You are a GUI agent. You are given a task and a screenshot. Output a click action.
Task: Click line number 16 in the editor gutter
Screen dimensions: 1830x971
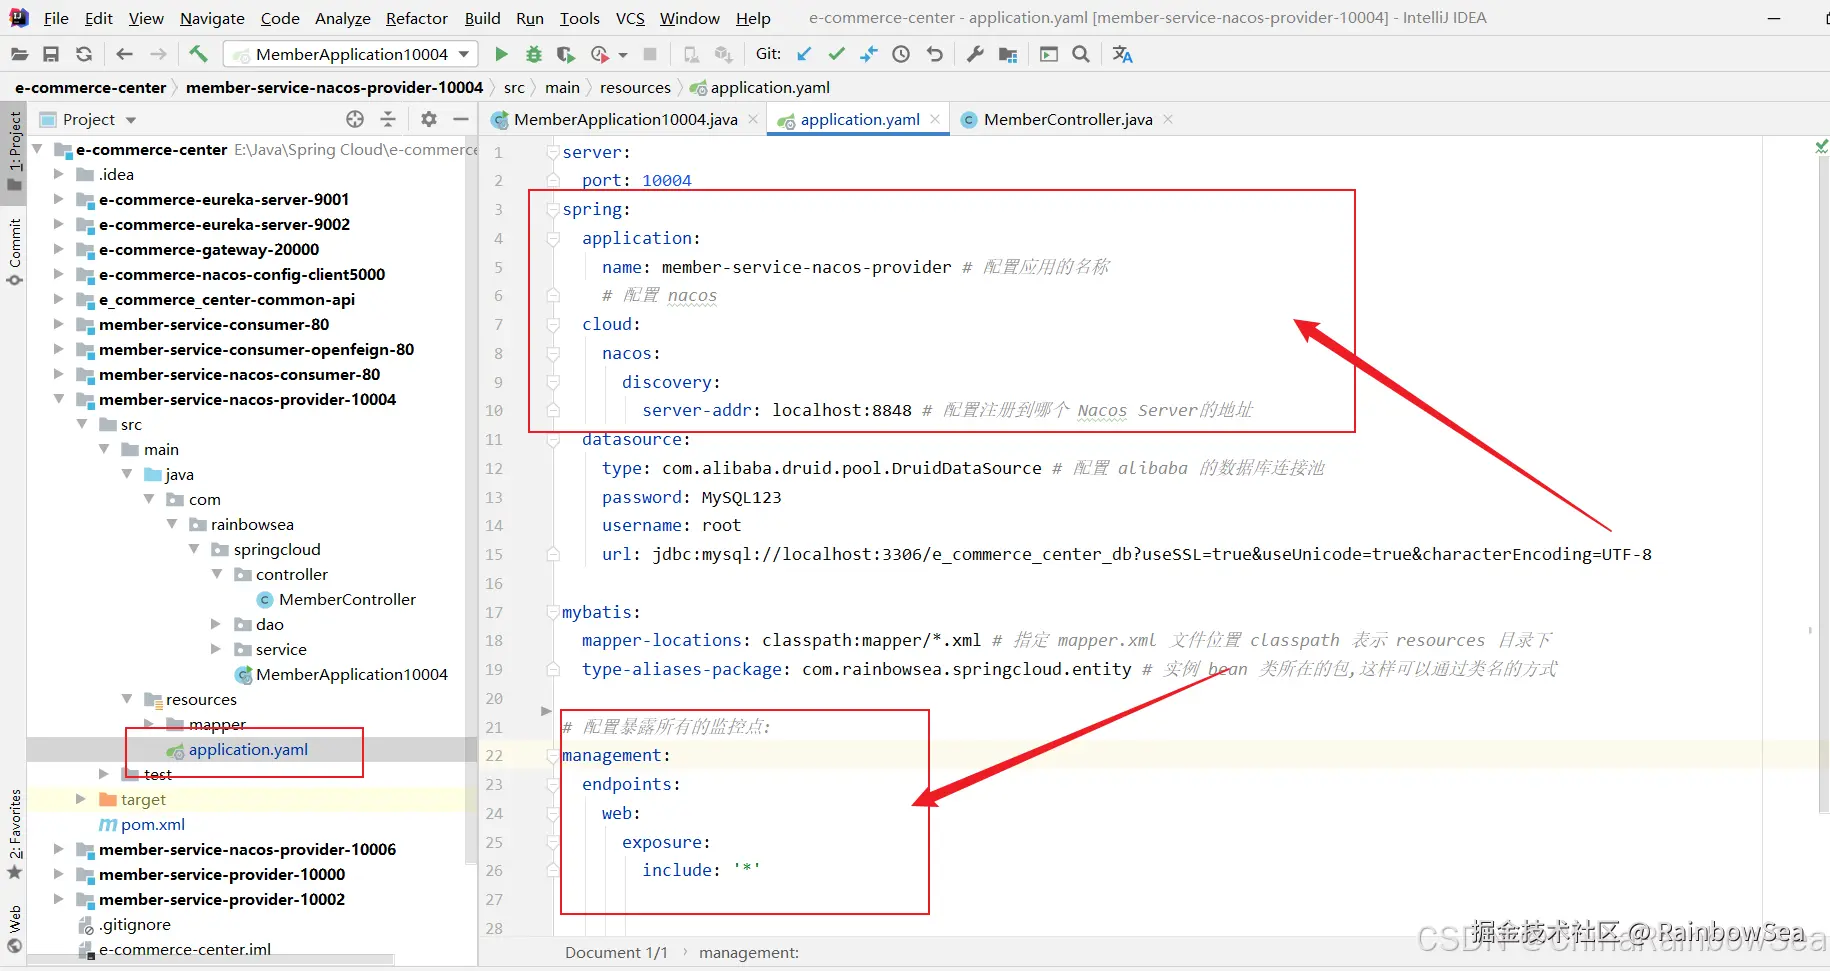tap(494, 583)
